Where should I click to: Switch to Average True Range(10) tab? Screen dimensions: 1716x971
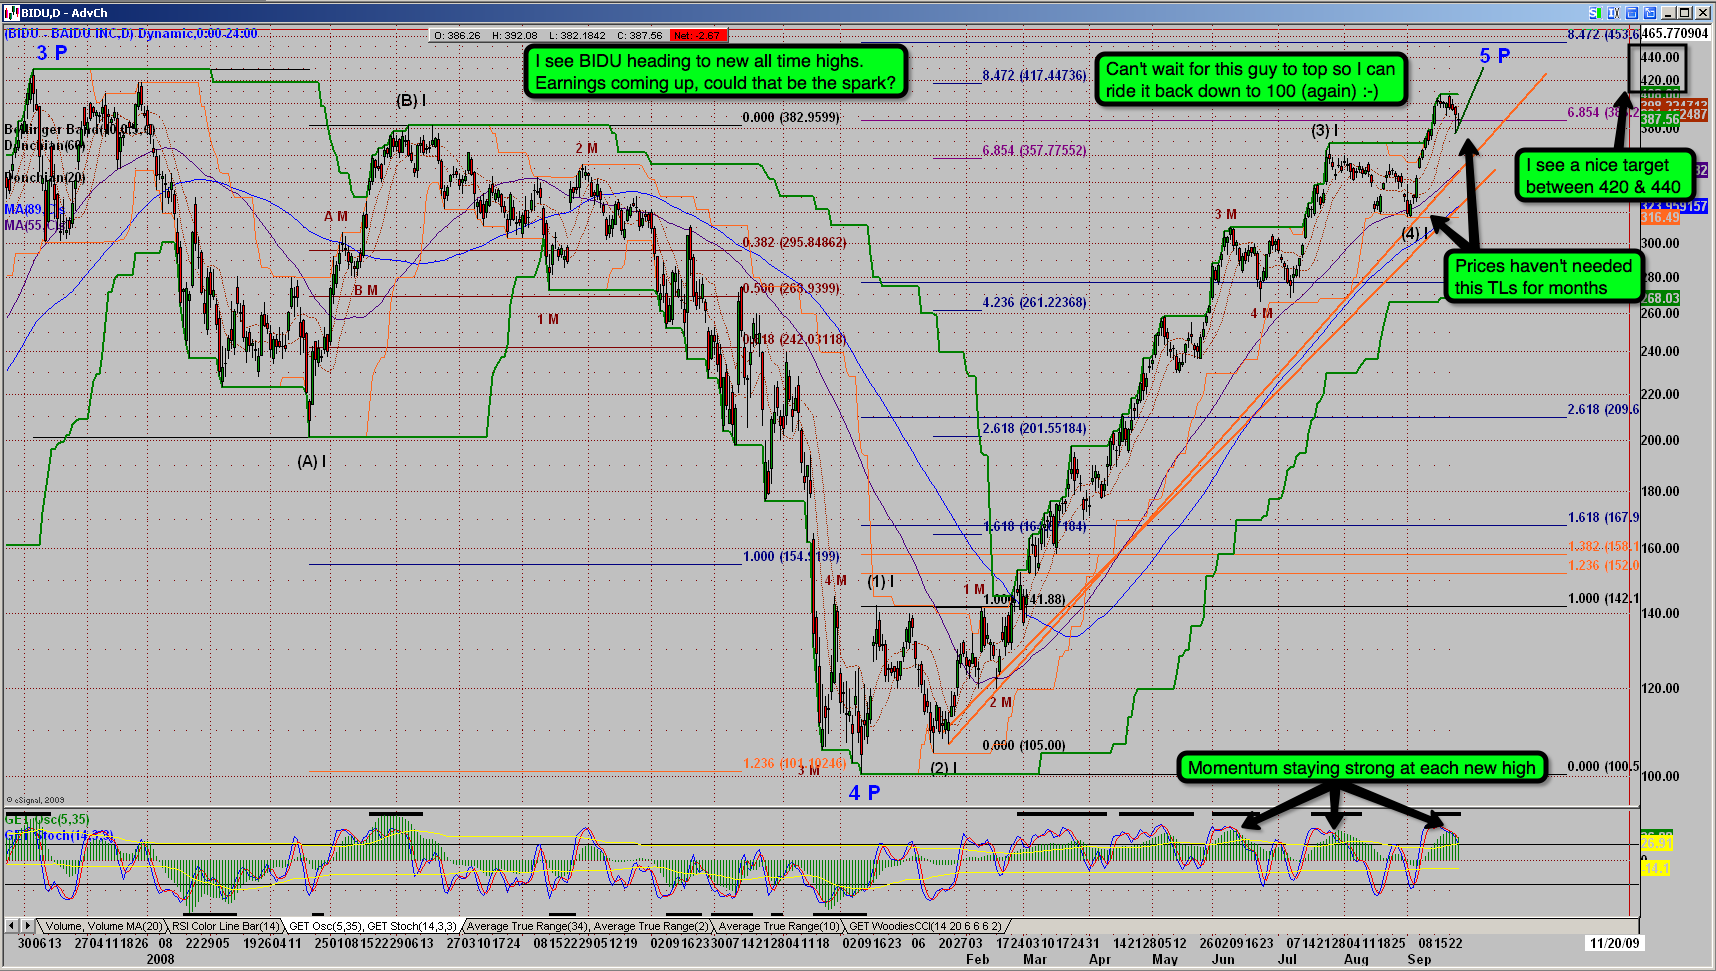(x=779, y=926)
